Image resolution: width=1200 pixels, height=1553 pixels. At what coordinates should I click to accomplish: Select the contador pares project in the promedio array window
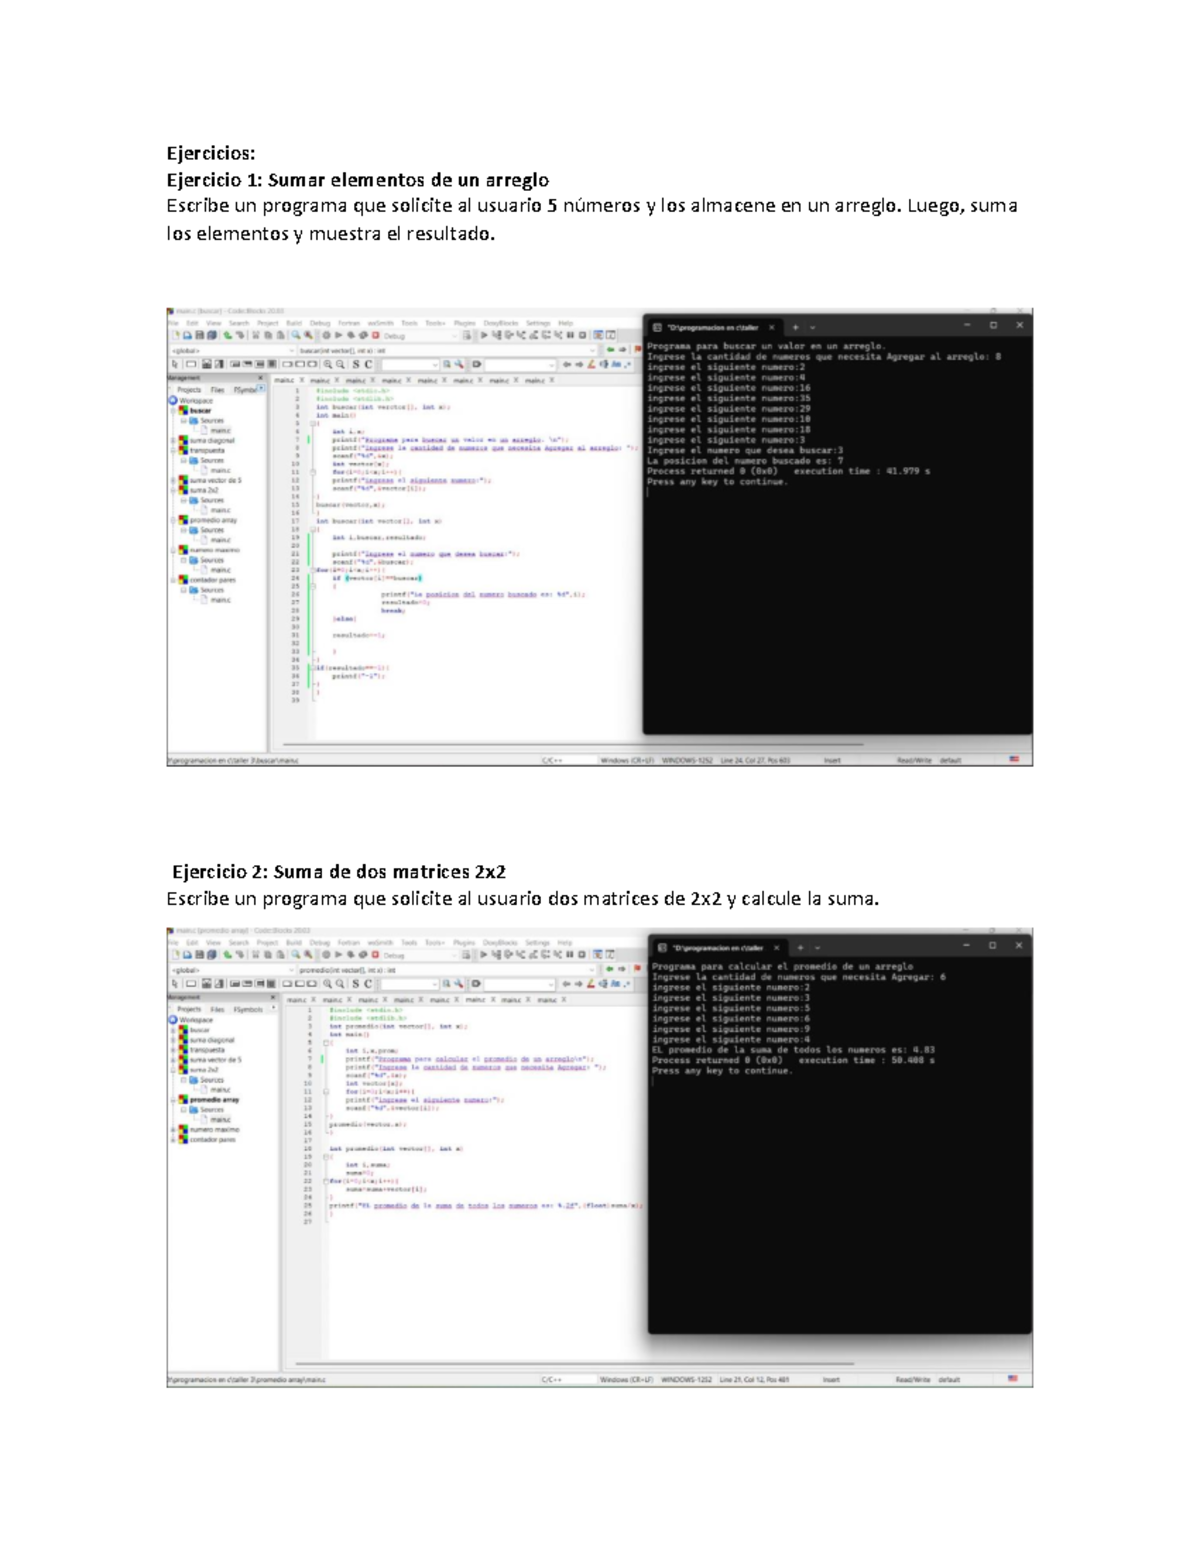[x=212, y=1139]
